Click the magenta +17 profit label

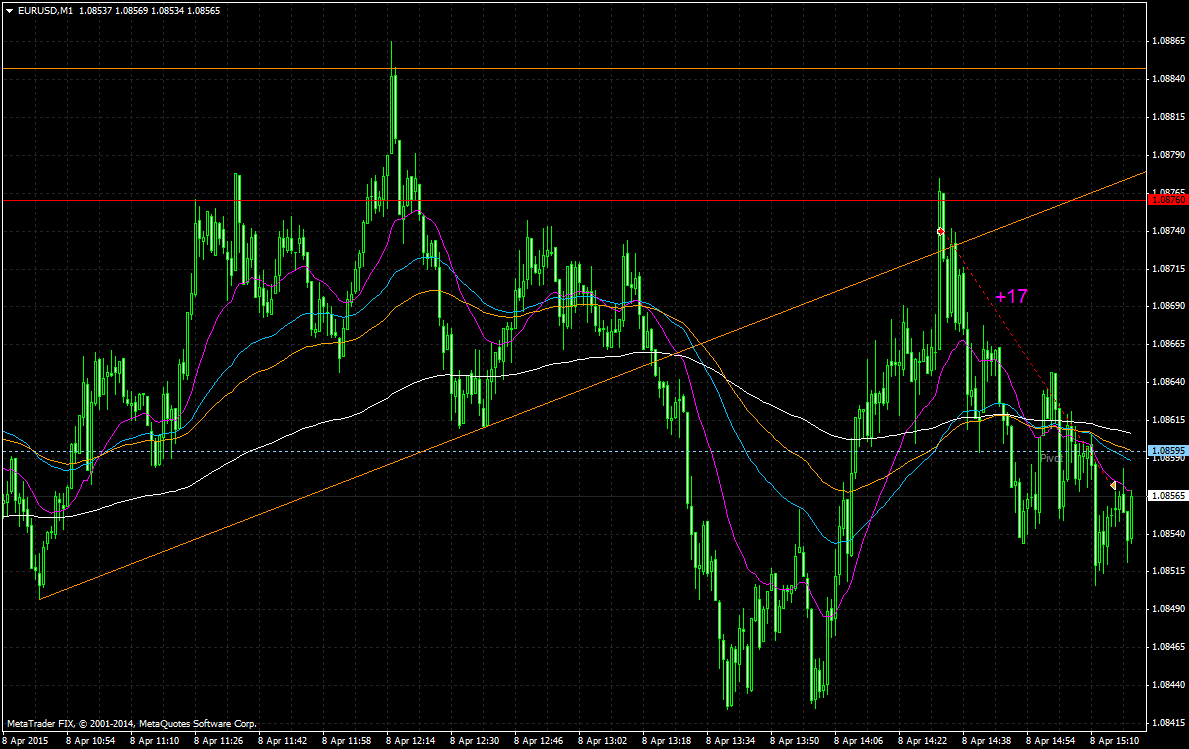[x=1012, y=296]
